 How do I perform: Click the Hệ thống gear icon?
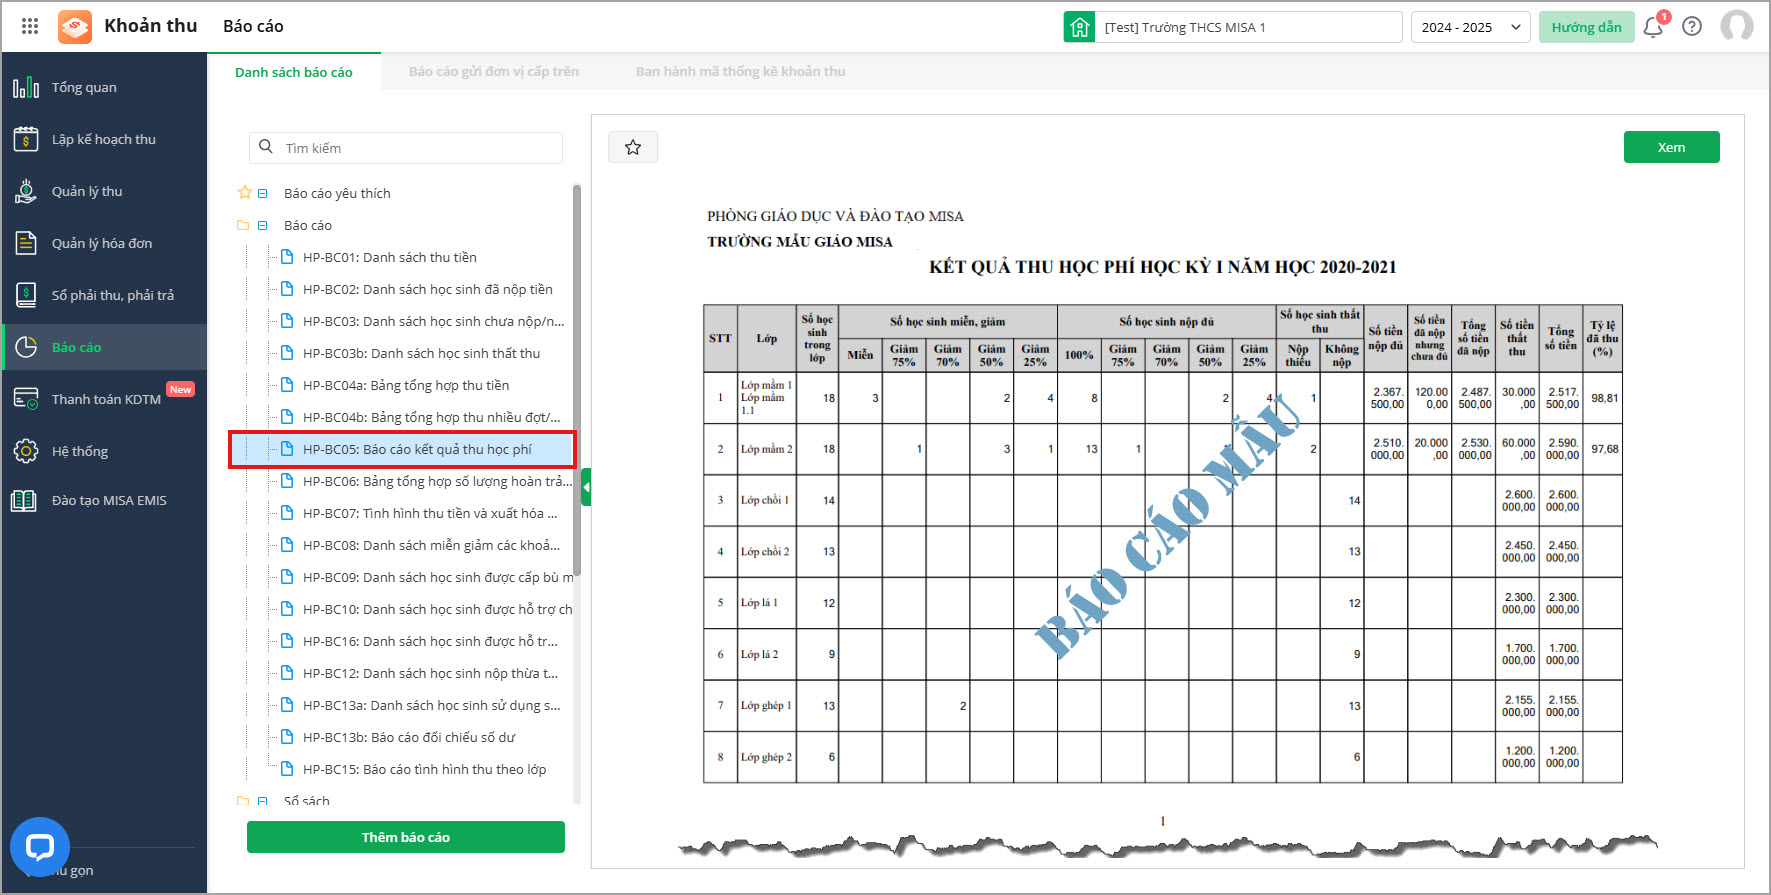26,451
